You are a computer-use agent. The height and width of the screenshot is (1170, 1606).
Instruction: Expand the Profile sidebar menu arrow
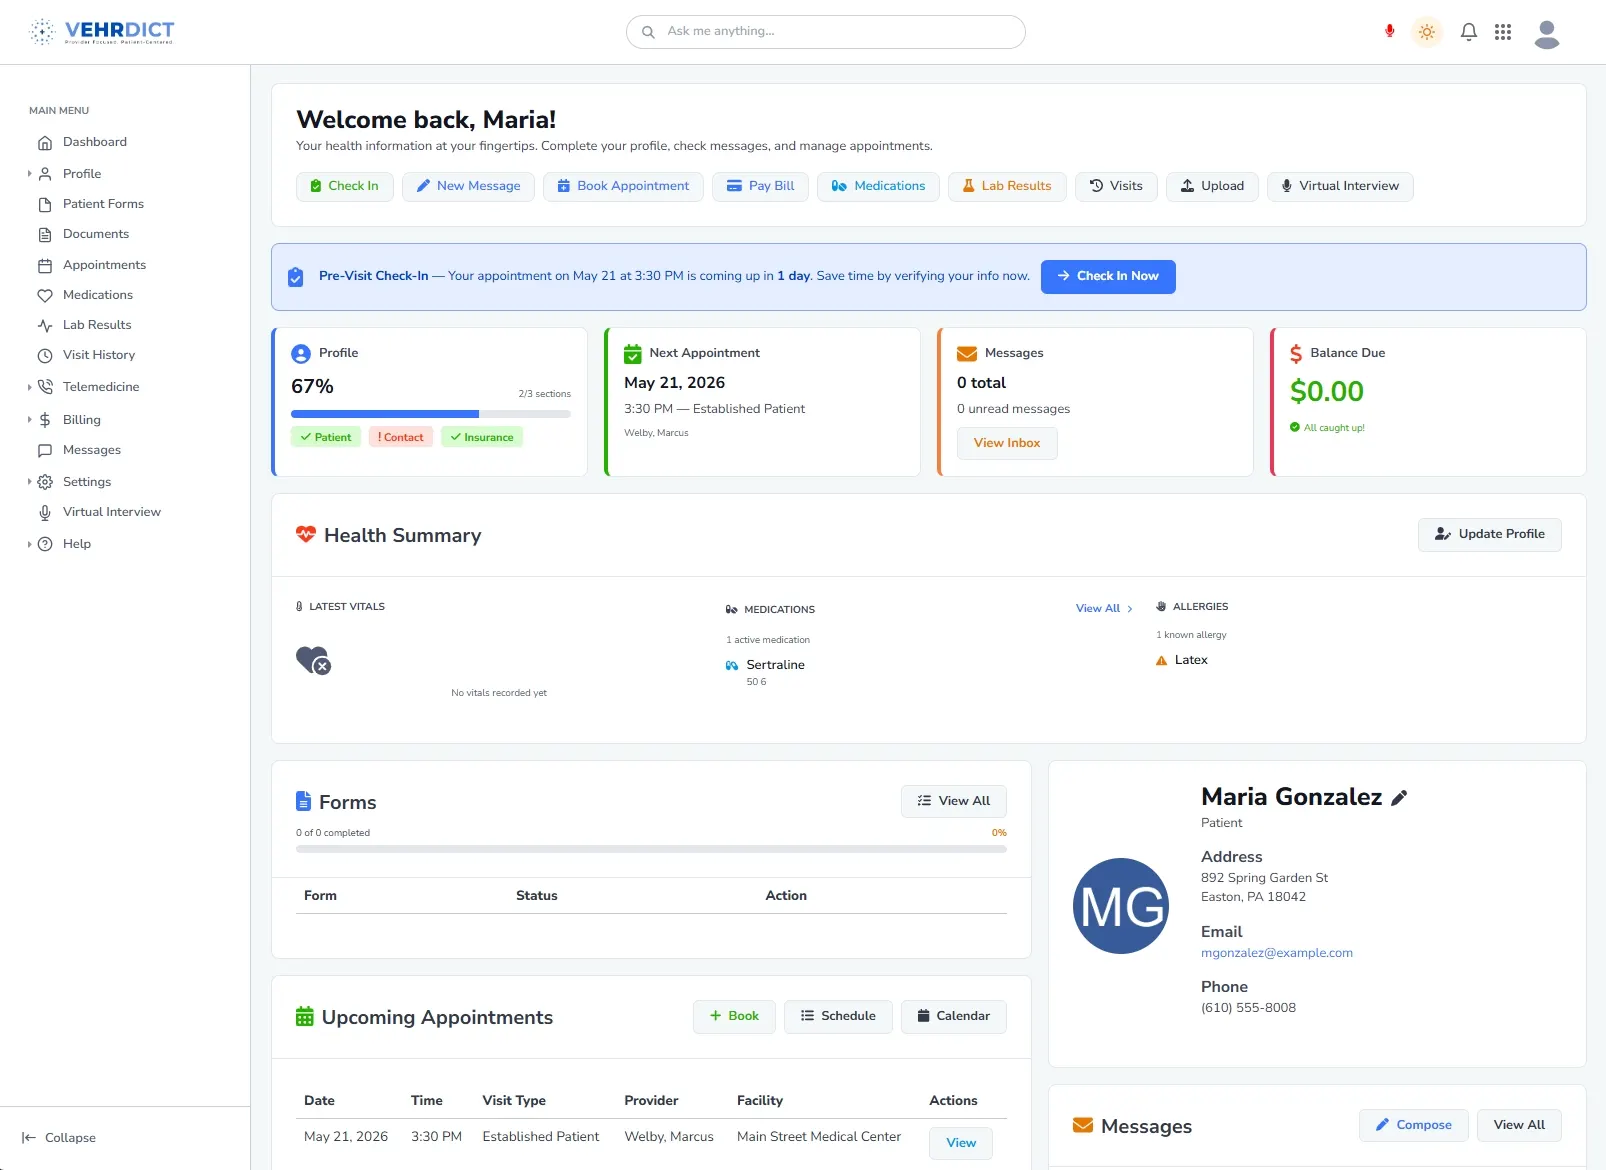click(x=30, y=174)
